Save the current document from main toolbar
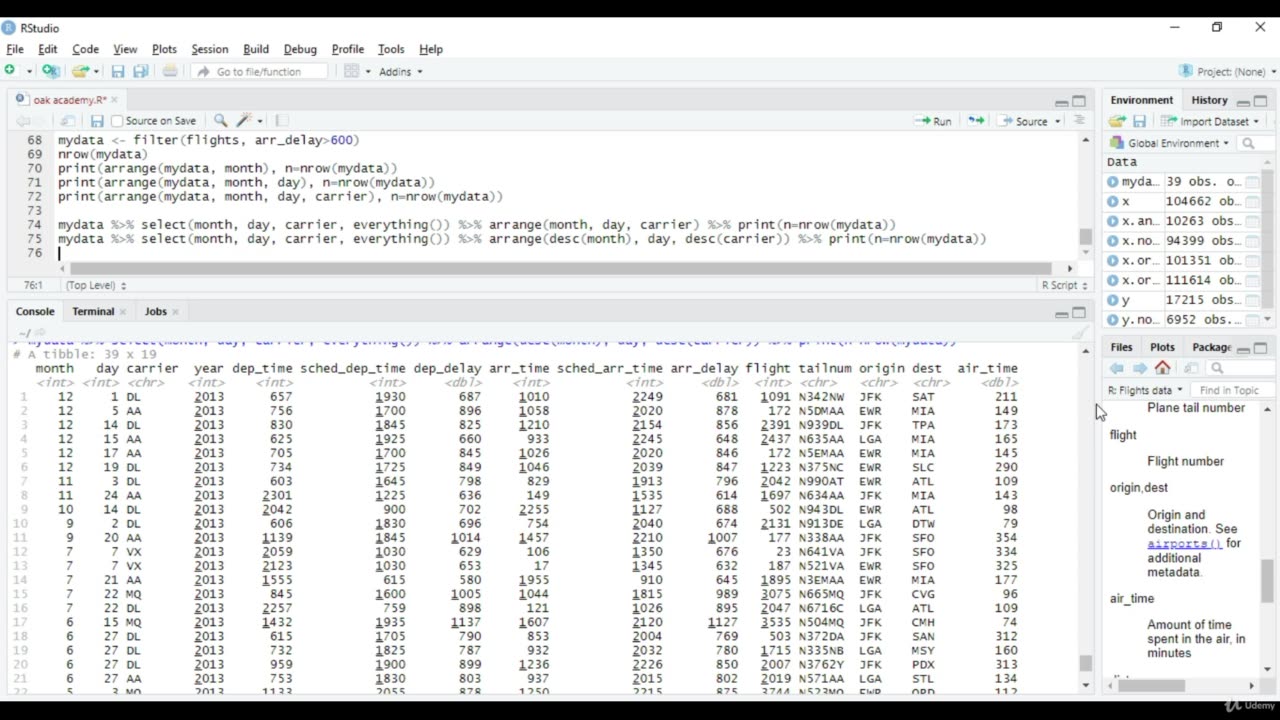This screenshot has height=720, width=1280. [x=118, y=71]
